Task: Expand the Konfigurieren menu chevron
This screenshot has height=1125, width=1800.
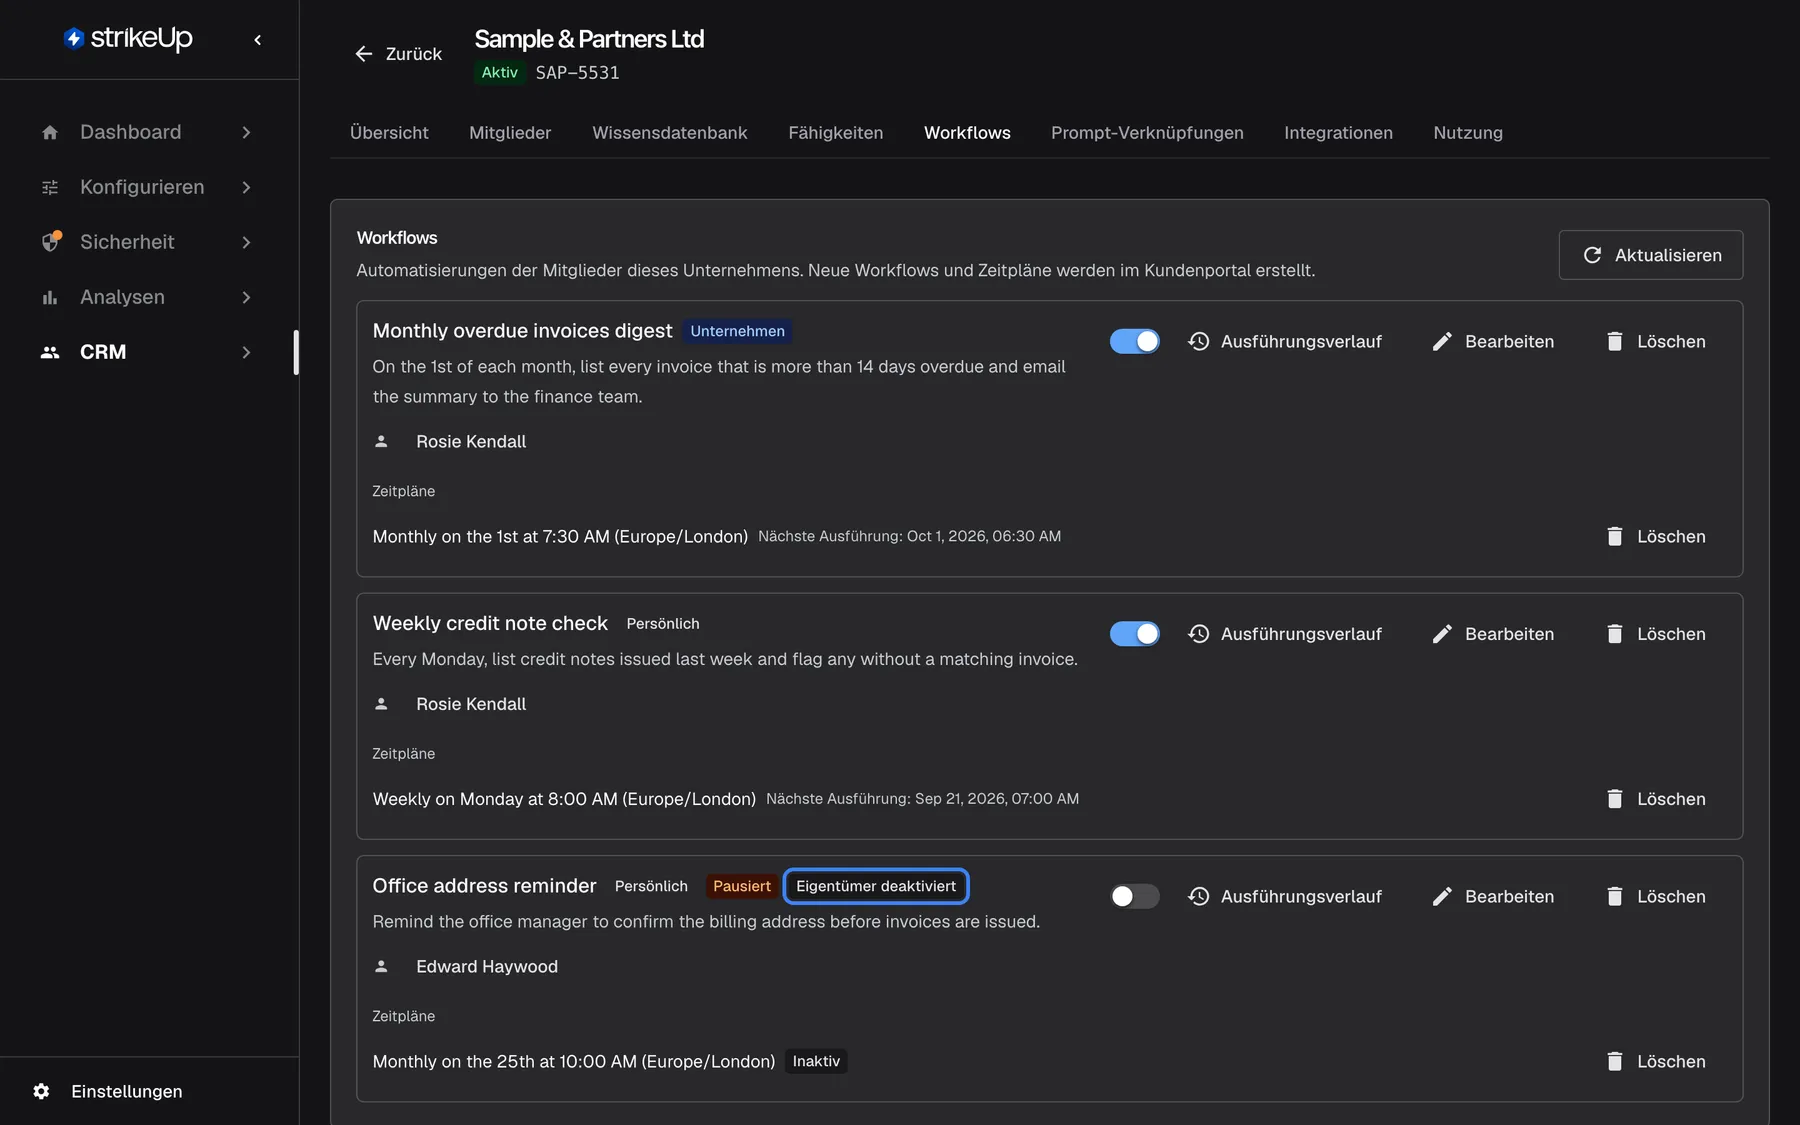Action: pos(246,188)
